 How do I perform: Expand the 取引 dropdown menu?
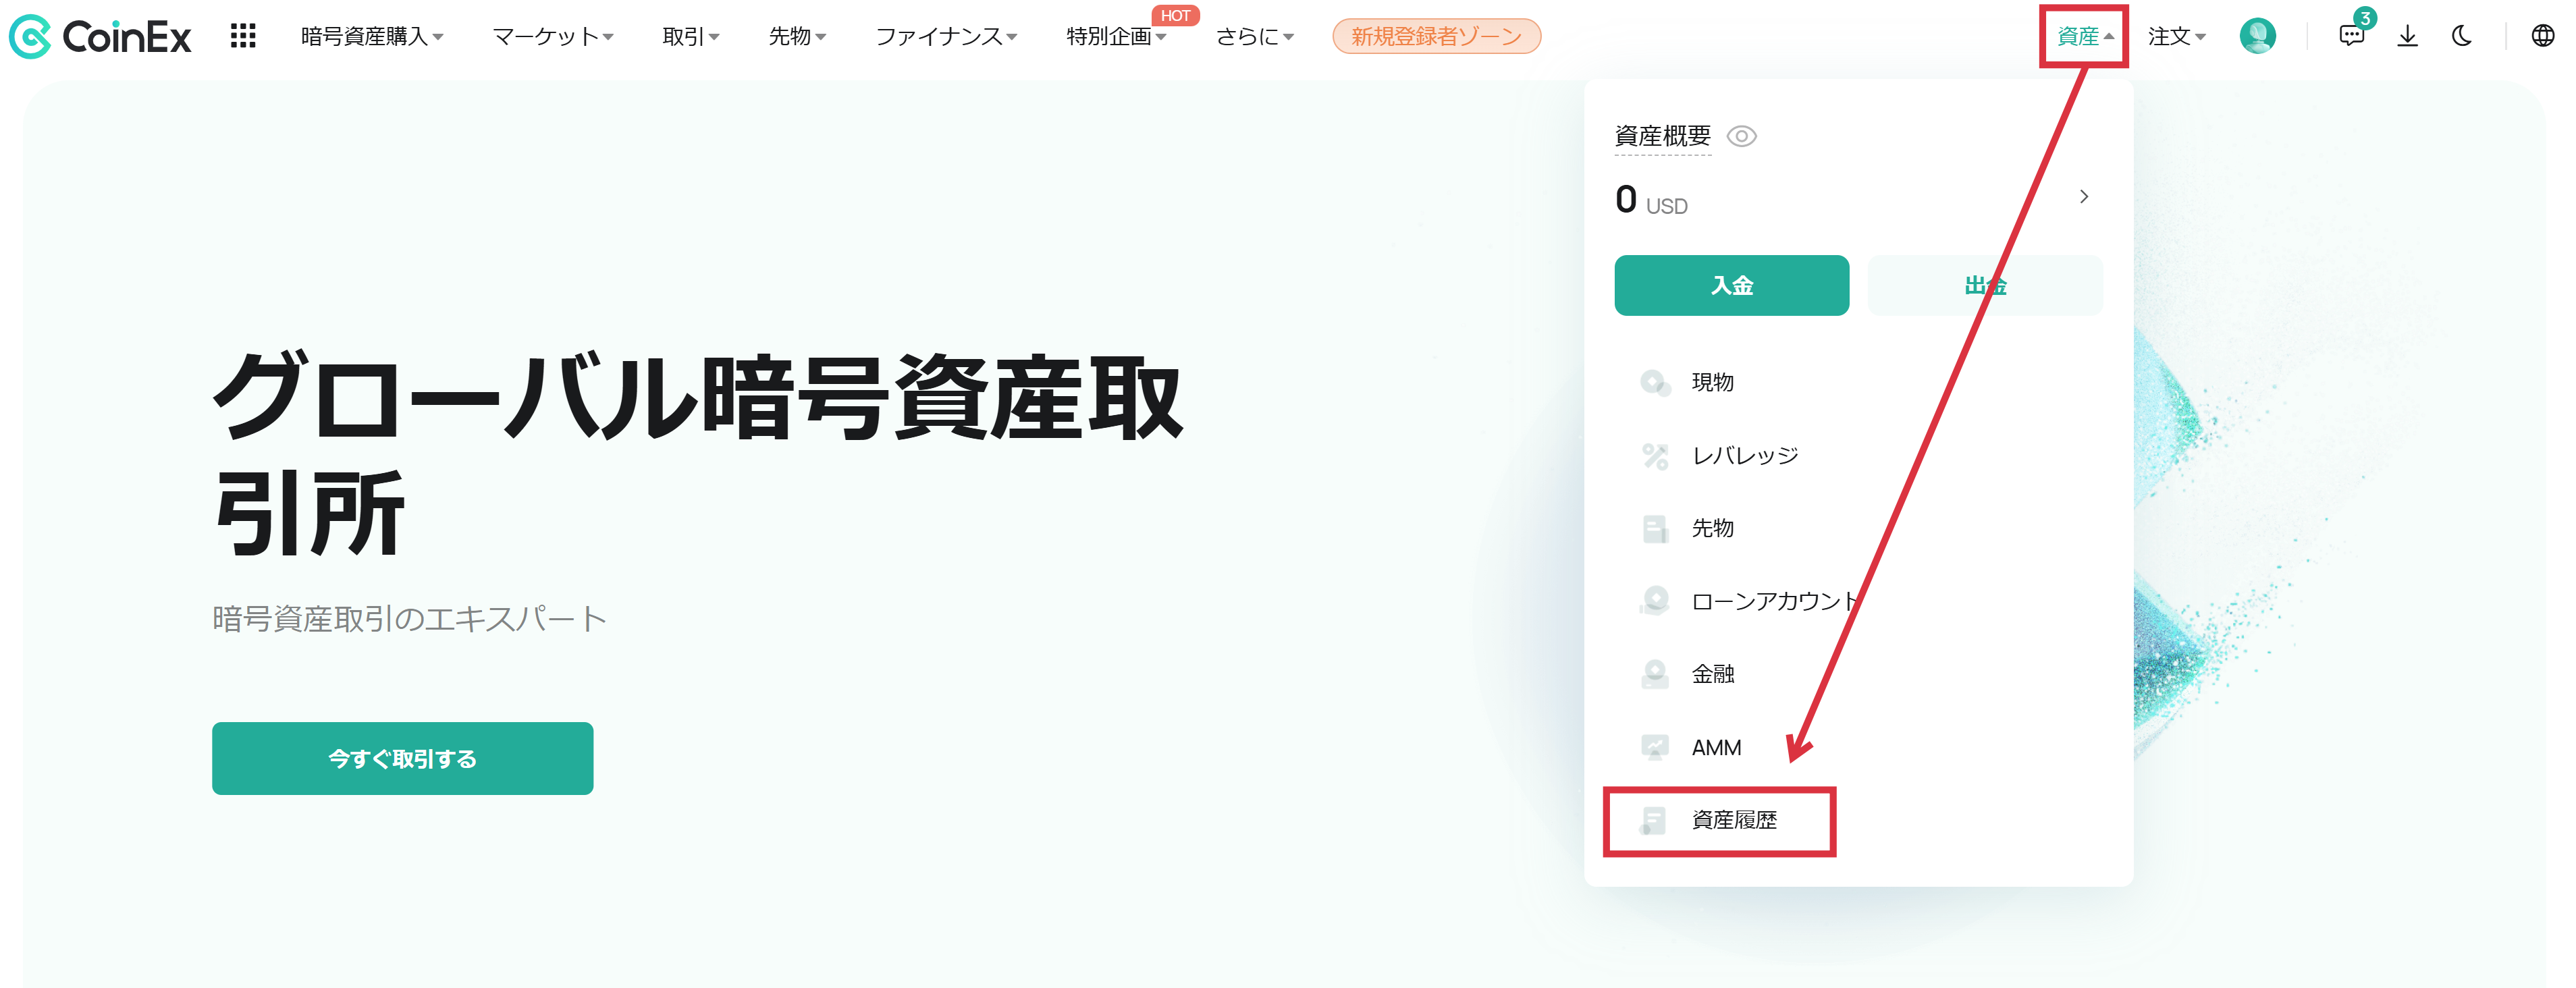(x=691, y=36)
